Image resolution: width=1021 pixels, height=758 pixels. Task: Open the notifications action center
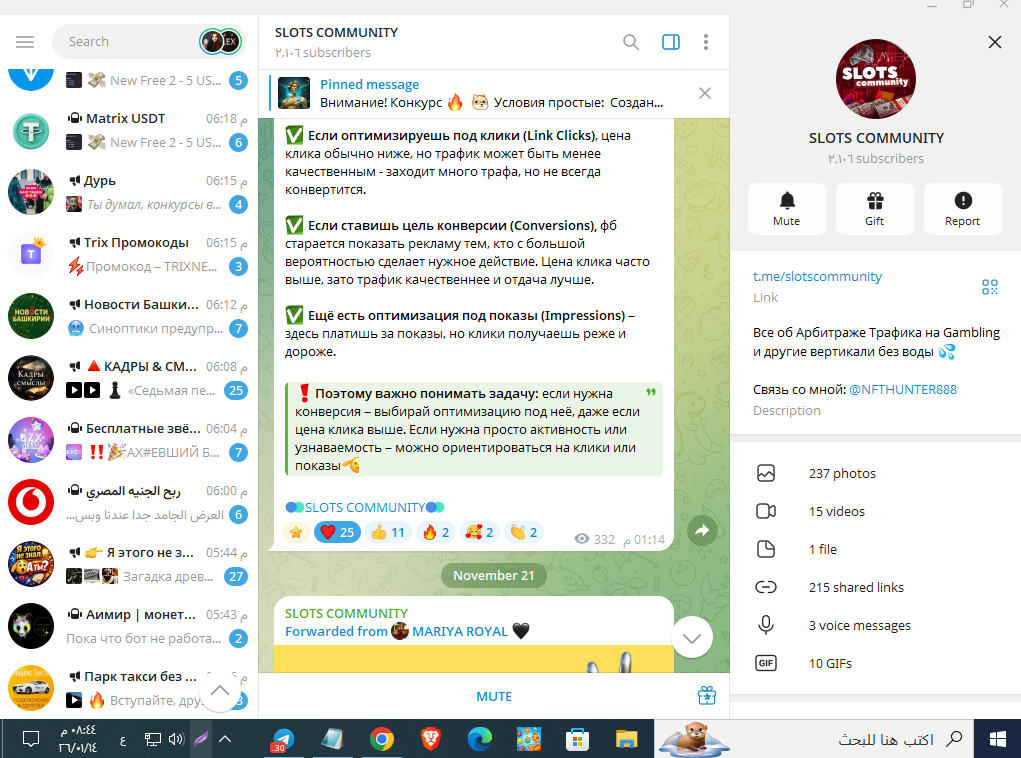[31, 739]
